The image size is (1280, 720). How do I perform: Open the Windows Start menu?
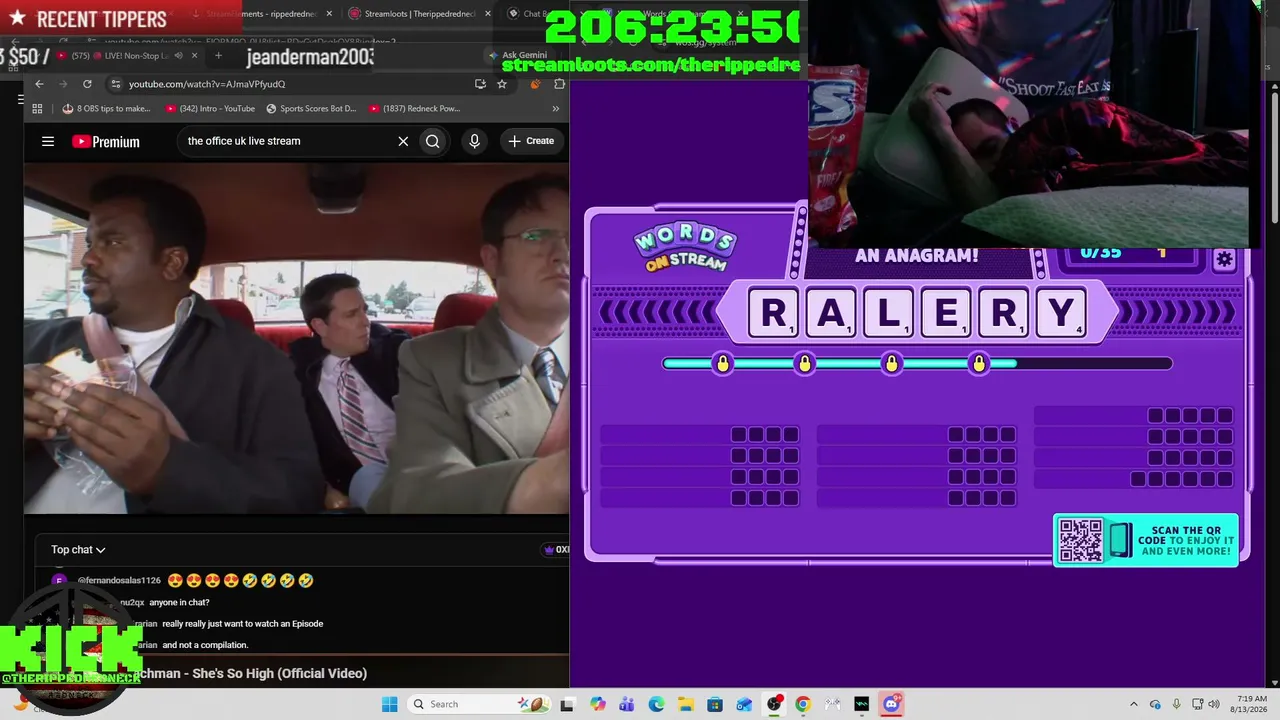[x=389, y=704]
